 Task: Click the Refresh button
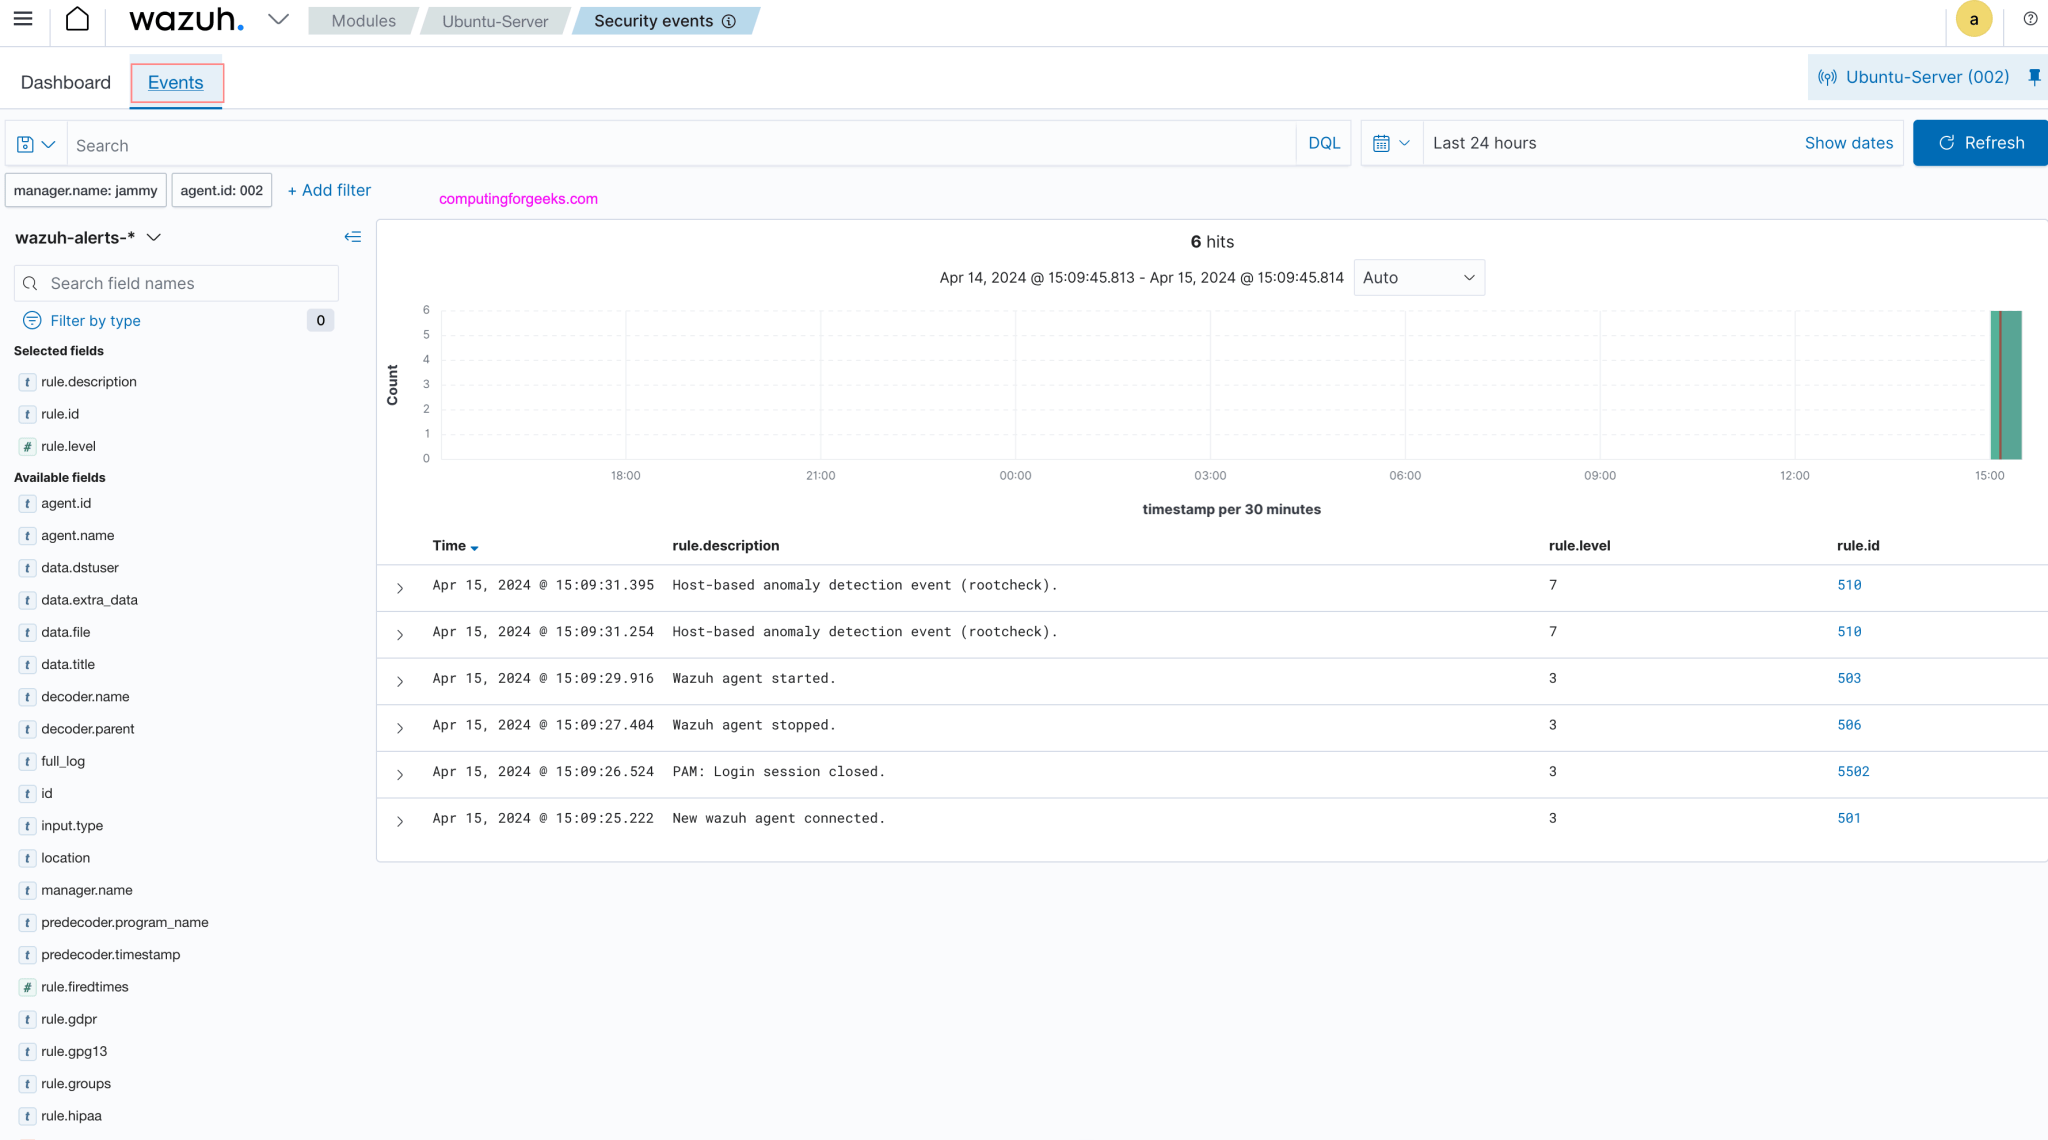point(1980,143)
